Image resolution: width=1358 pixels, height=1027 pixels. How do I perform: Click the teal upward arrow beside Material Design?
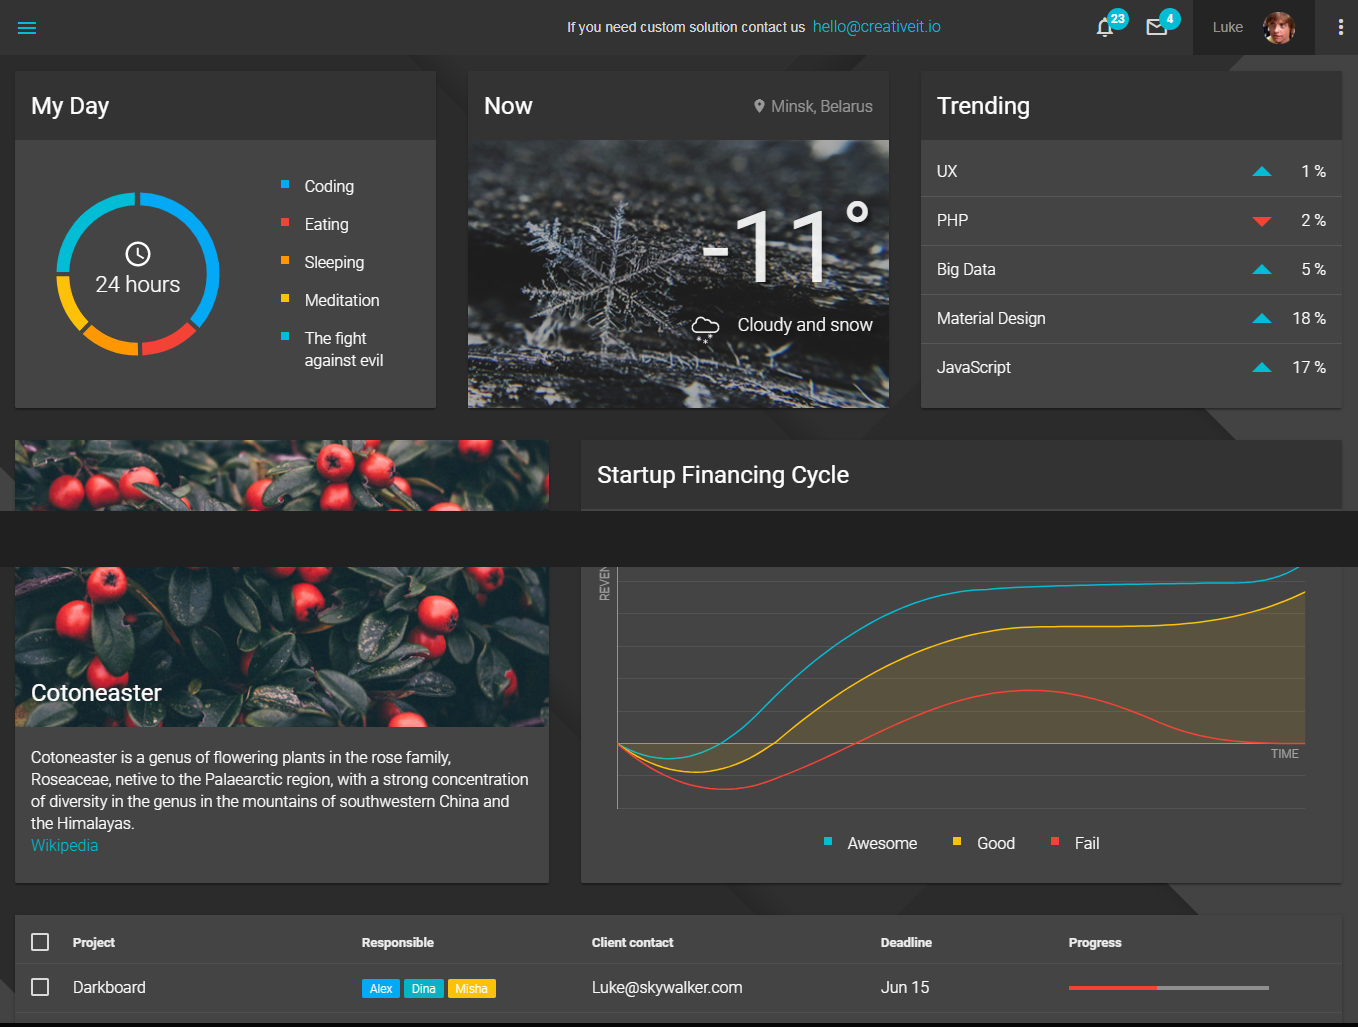coord(1261,318)
